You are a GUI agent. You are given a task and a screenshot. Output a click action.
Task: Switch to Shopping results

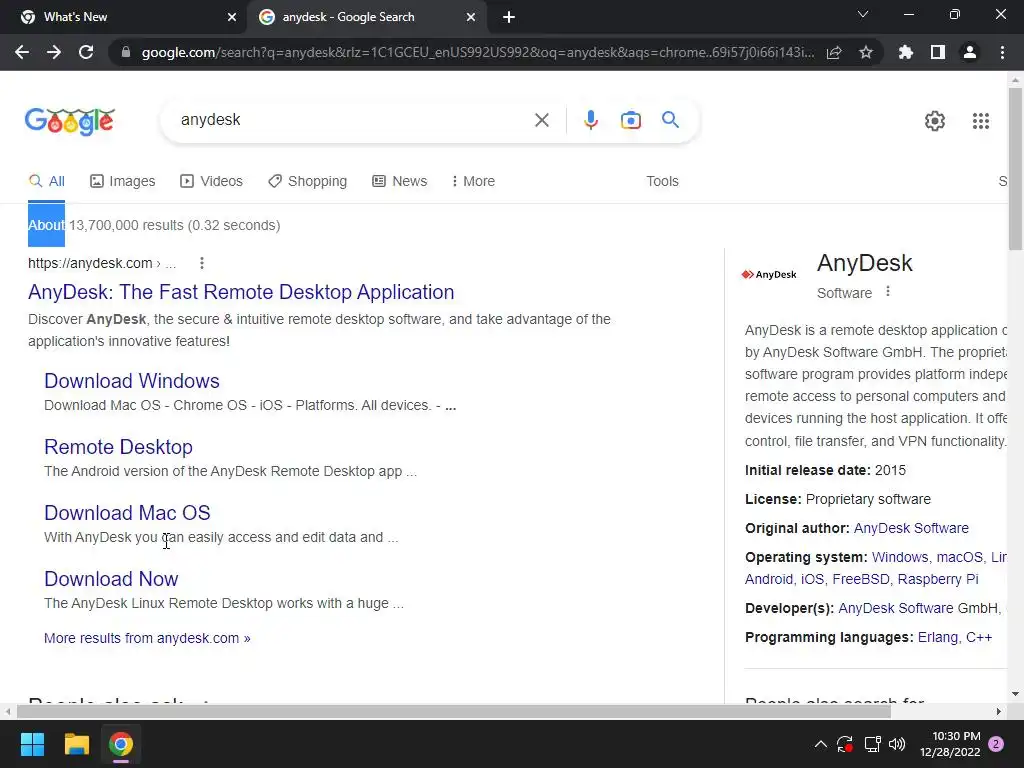(308, 182)
